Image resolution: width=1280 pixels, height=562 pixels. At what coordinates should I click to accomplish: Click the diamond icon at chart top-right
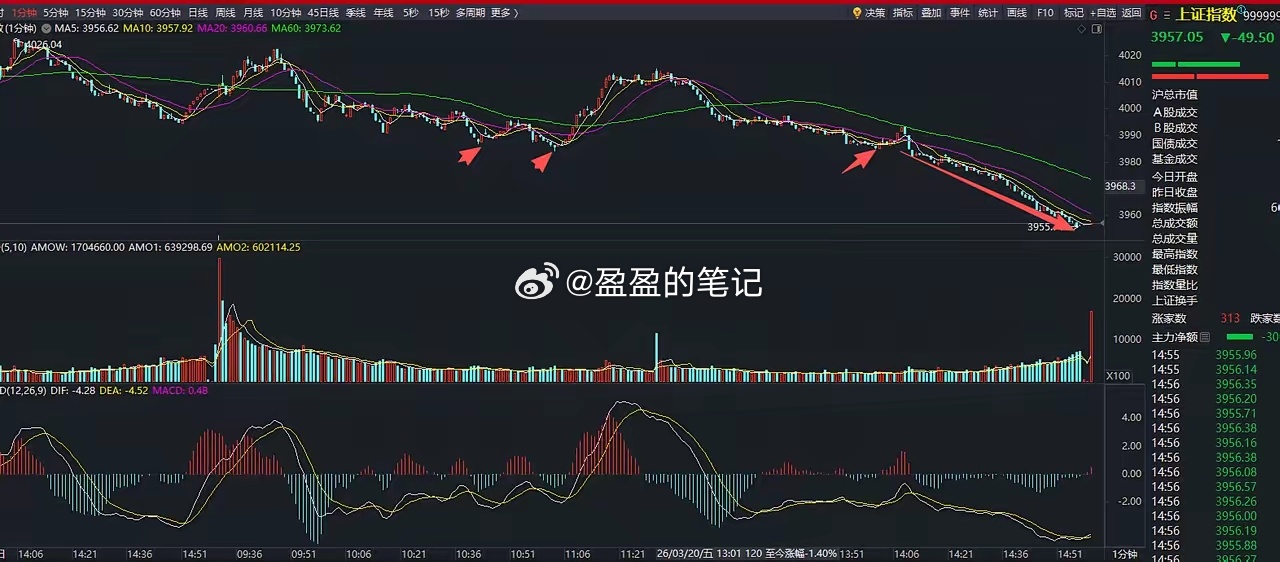point(1081,30)
